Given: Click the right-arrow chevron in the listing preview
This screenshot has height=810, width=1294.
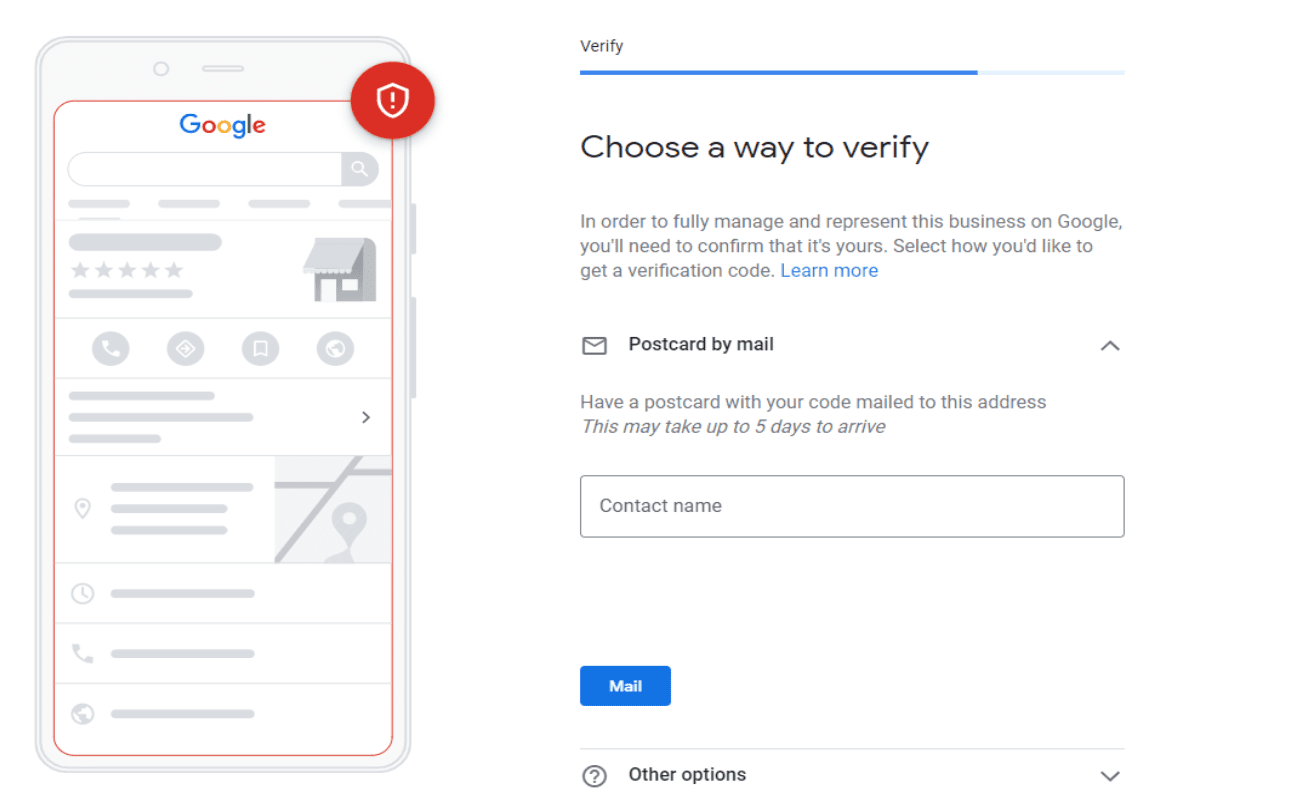Looking at the screenshot, I should [x=366, y=417].
